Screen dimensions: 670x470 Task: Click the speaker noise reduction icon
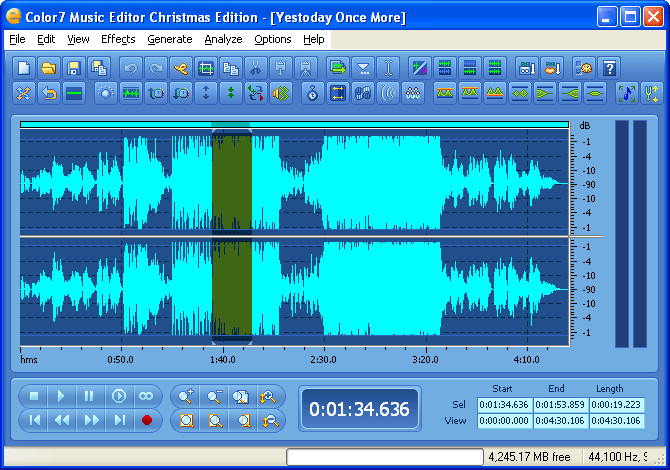point(281,93)
